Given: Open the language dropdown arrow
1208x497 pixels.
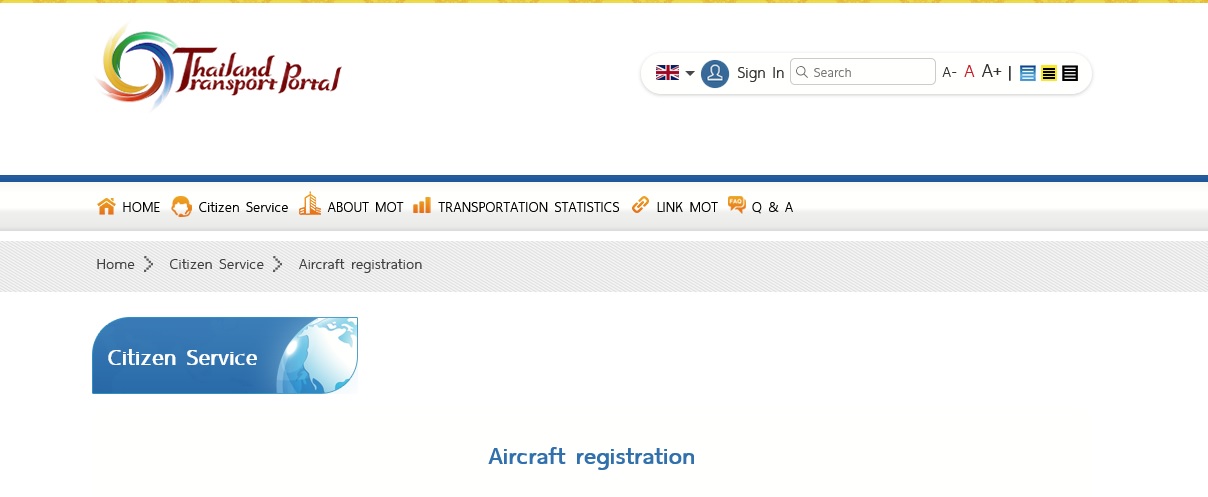Looking at the screenshot, I should (690, 73).
